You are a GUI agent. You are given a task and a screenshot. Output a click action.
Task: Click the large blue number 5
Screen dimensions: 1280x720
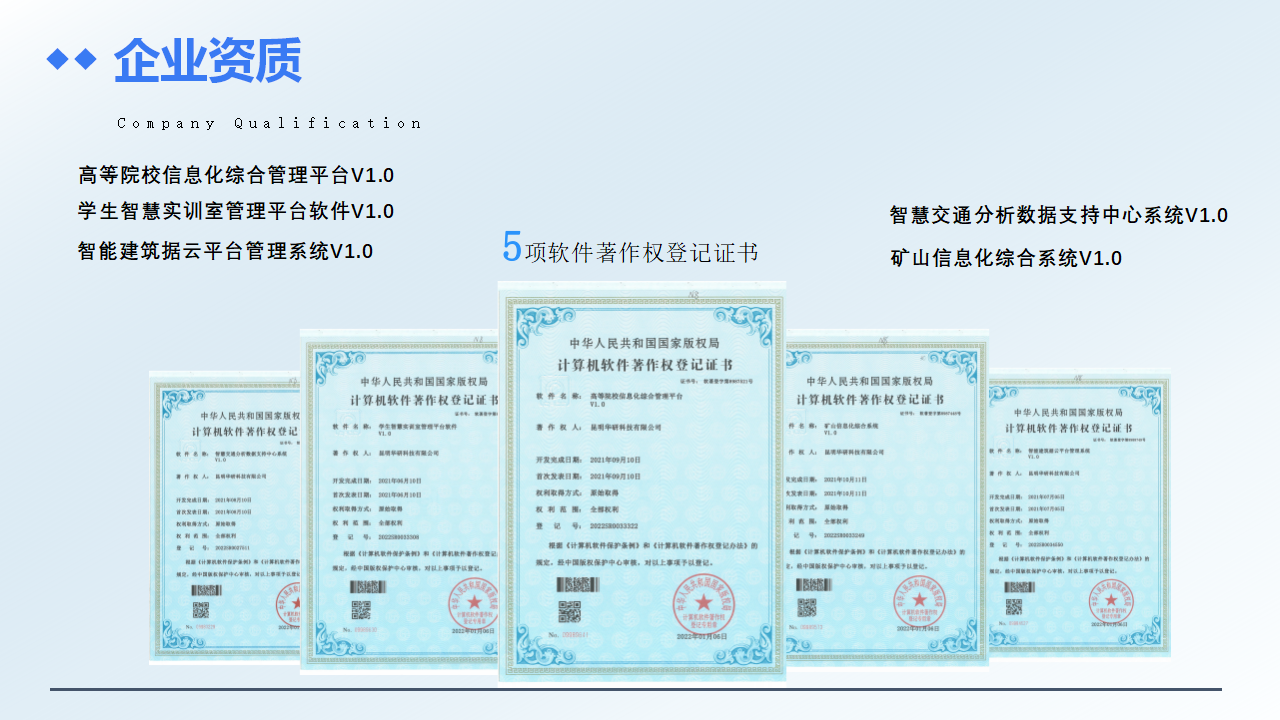point(512,247)
